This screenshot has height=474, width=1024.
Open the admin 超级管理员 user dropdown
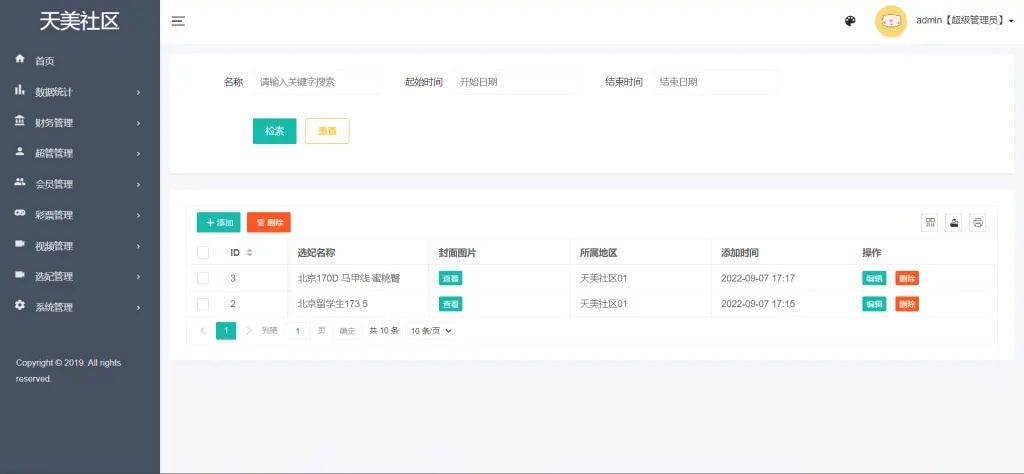click(x=965, y=21)
